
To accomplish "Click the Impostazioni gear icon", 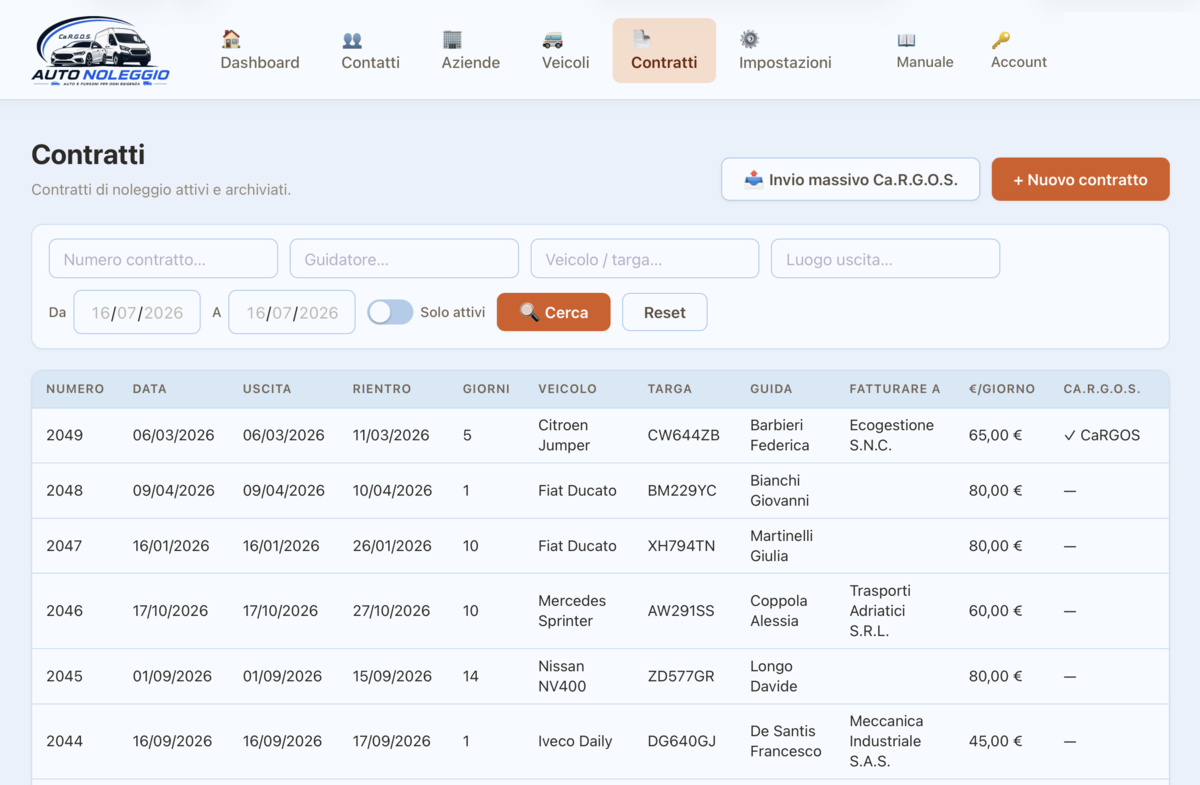I will (749, 39).
